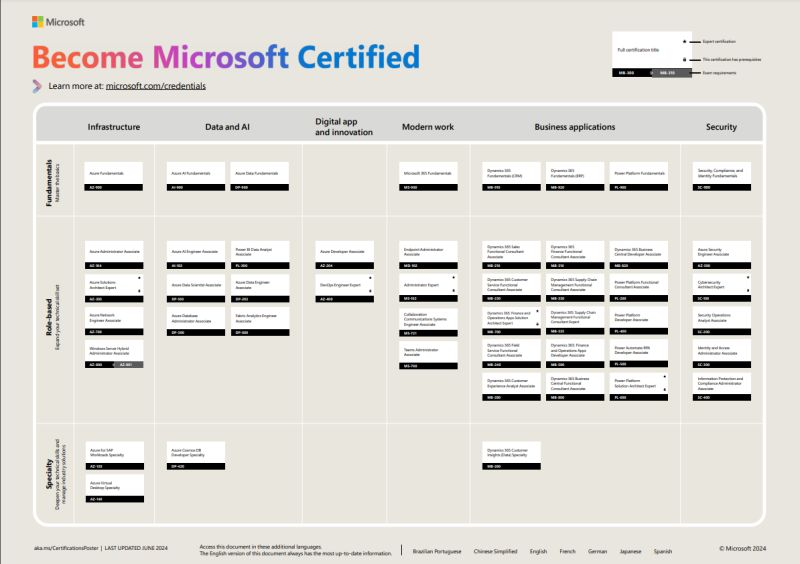Screen dimensions: 800x564
Task: Open the Power Platform Fundamentals card
Action: [x=639, y=177]
